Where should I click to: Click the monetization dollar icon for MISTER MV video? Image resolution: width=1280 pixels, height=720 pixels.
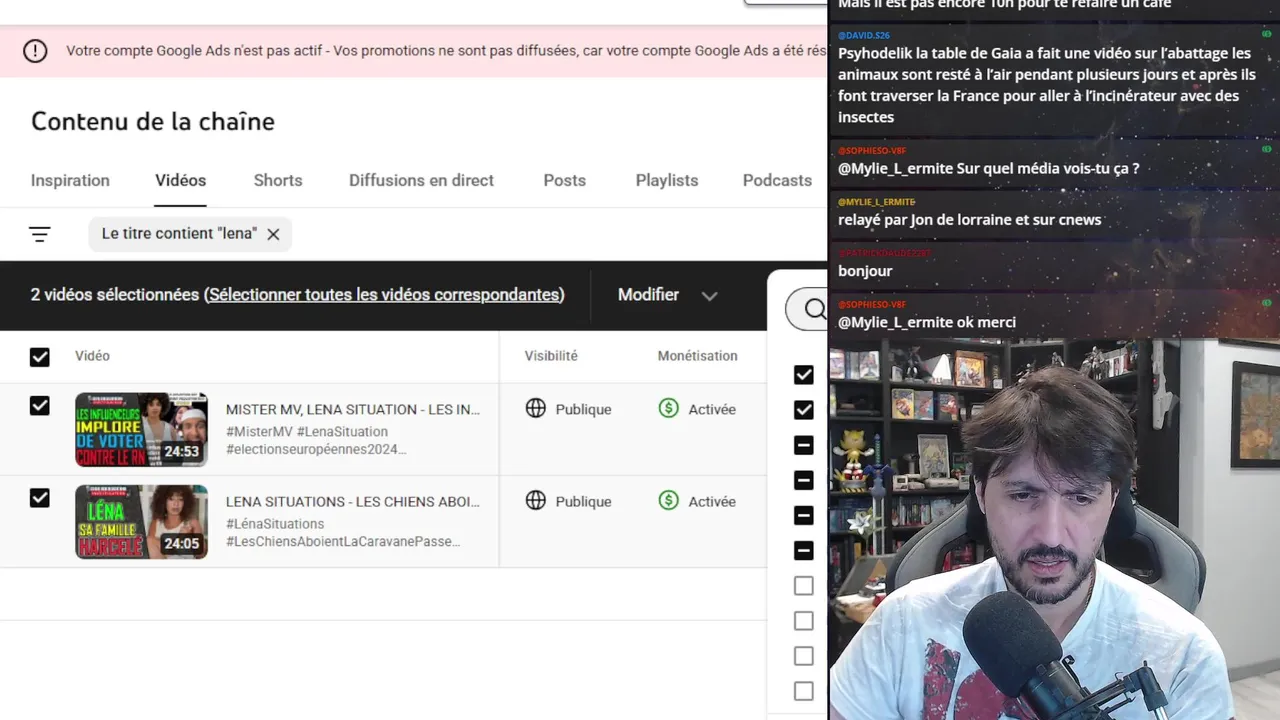668,408
